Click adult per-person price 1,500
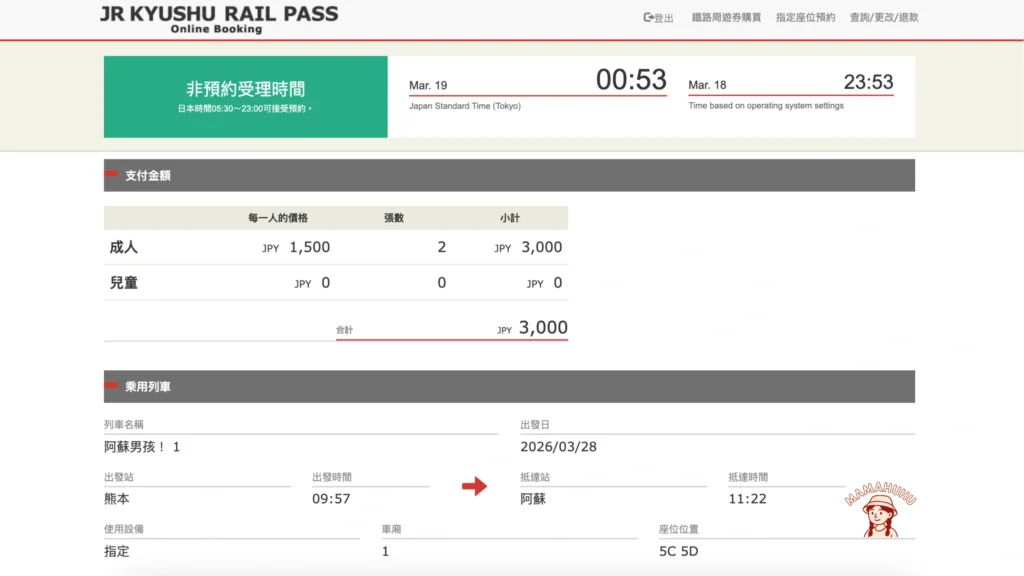1024x576 pixels. (310, 247)
